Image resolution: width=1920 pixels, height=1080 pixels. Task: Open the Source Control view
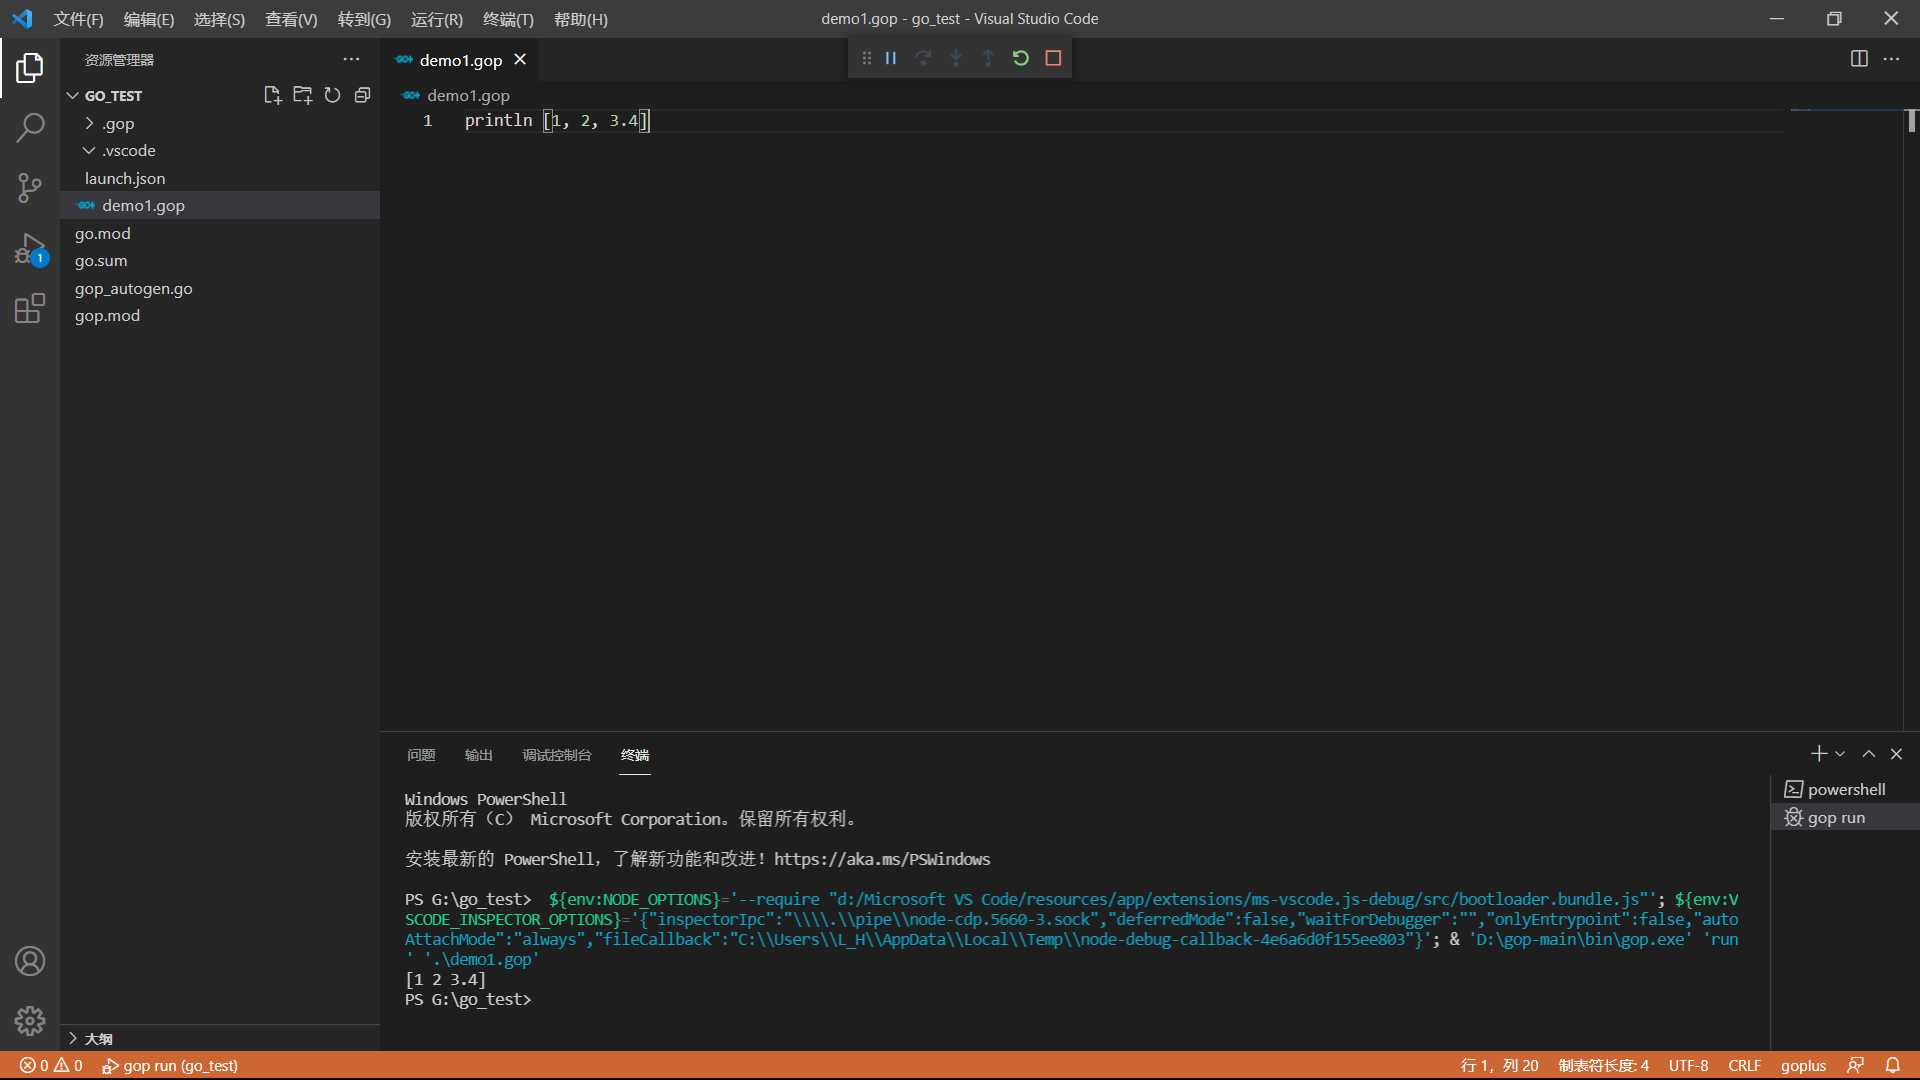pyautogui.click(x=30, y=188)
